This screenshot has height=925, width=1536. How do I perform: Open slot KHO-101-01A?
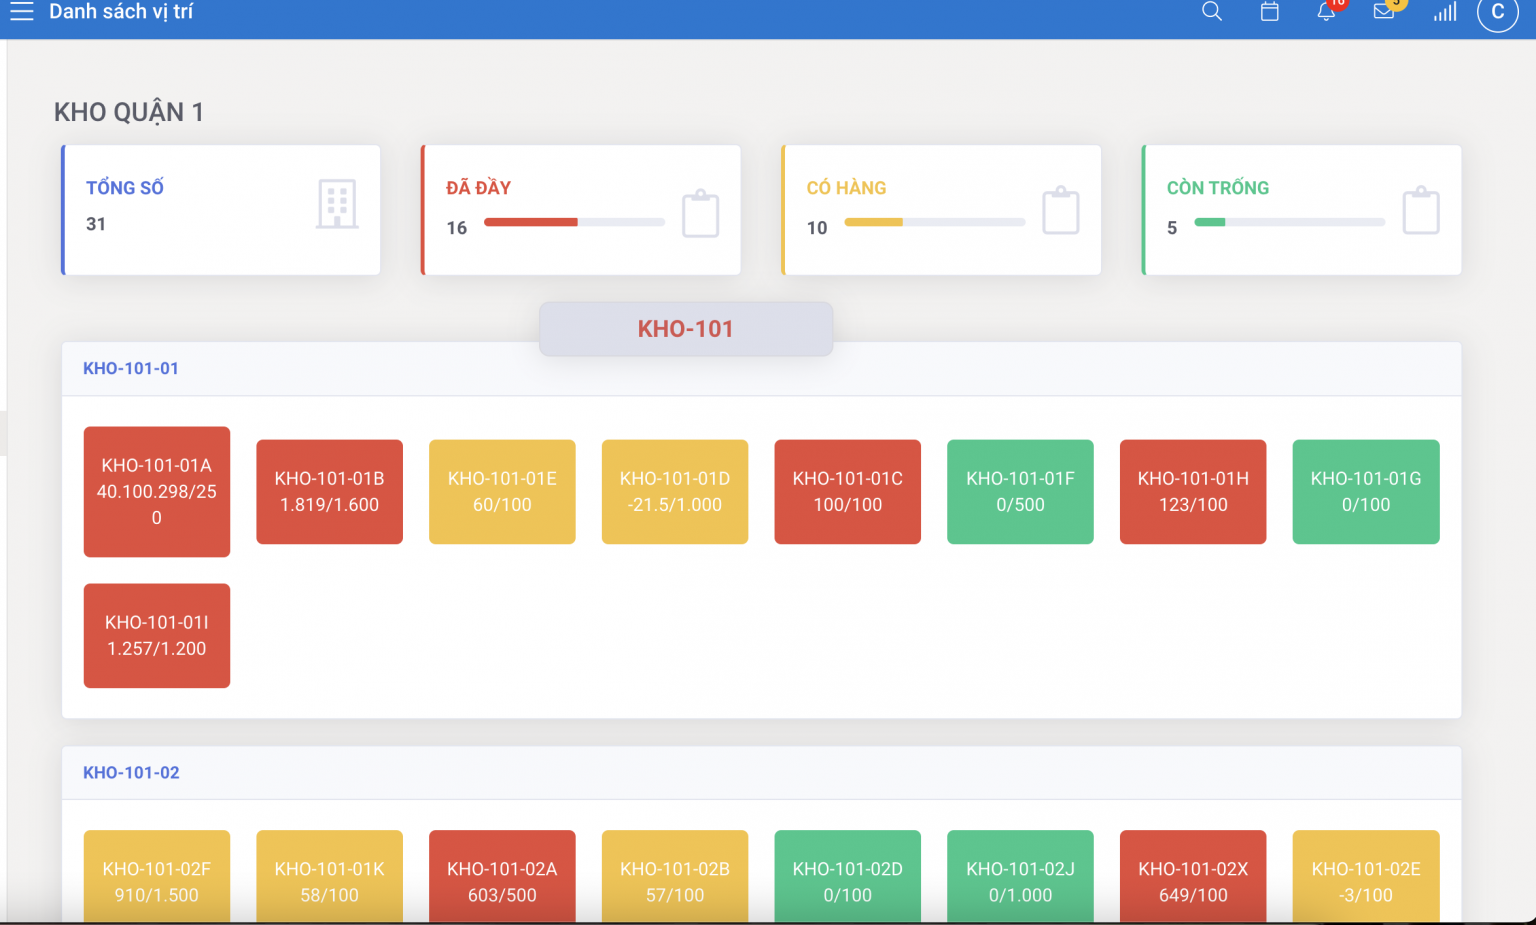(x=156, y=491)
